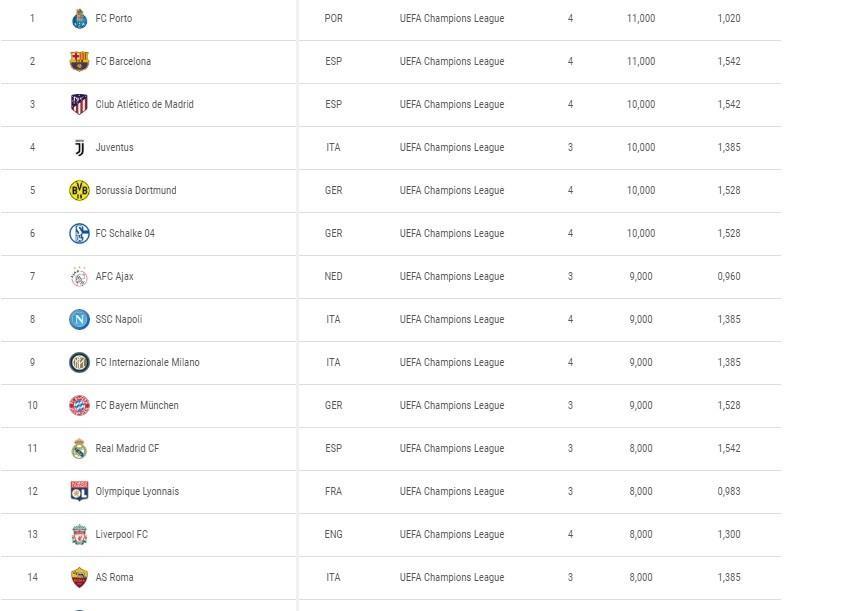Open the FC Internazionale Milano name link
Screen dimensions: 857x611
coord(148,362)
